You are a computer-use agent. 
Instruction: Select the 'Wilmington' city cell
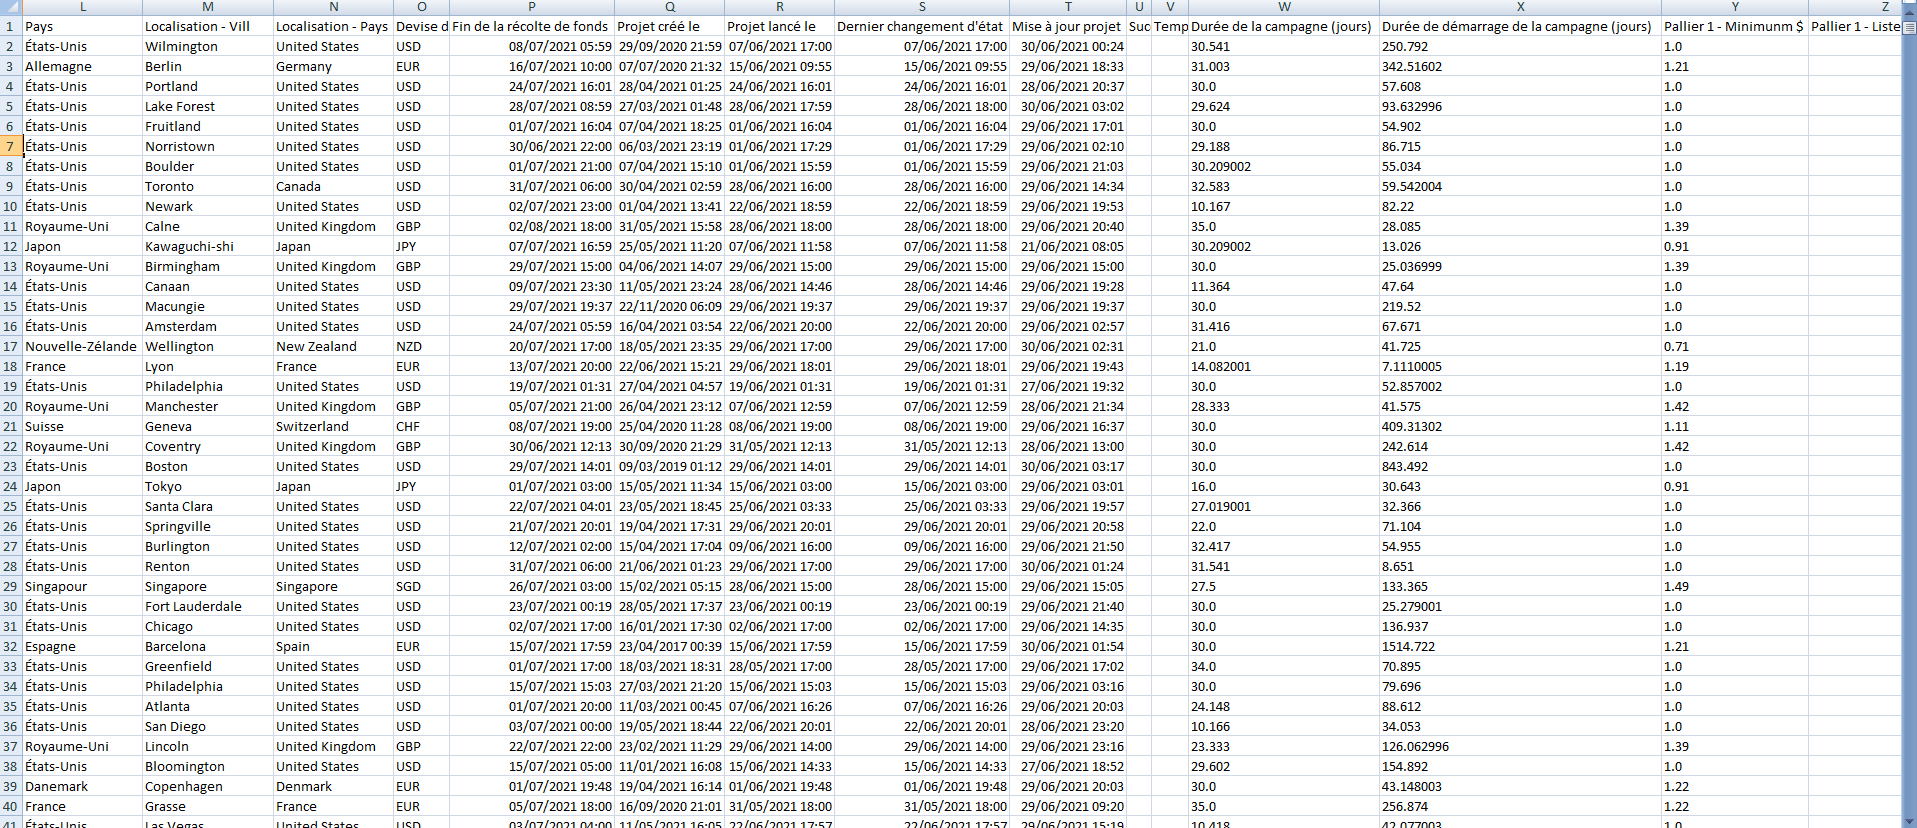click(x=208, y=46)
